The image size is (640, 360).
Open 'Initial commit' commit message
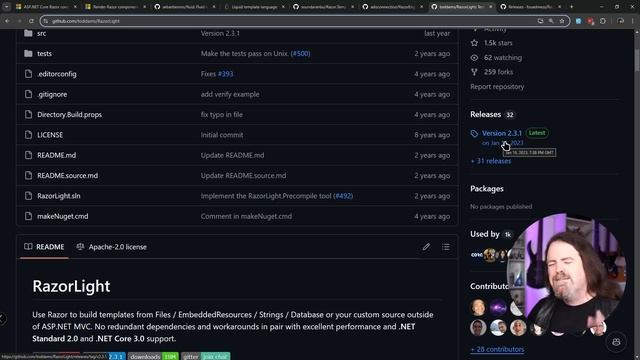222,135
